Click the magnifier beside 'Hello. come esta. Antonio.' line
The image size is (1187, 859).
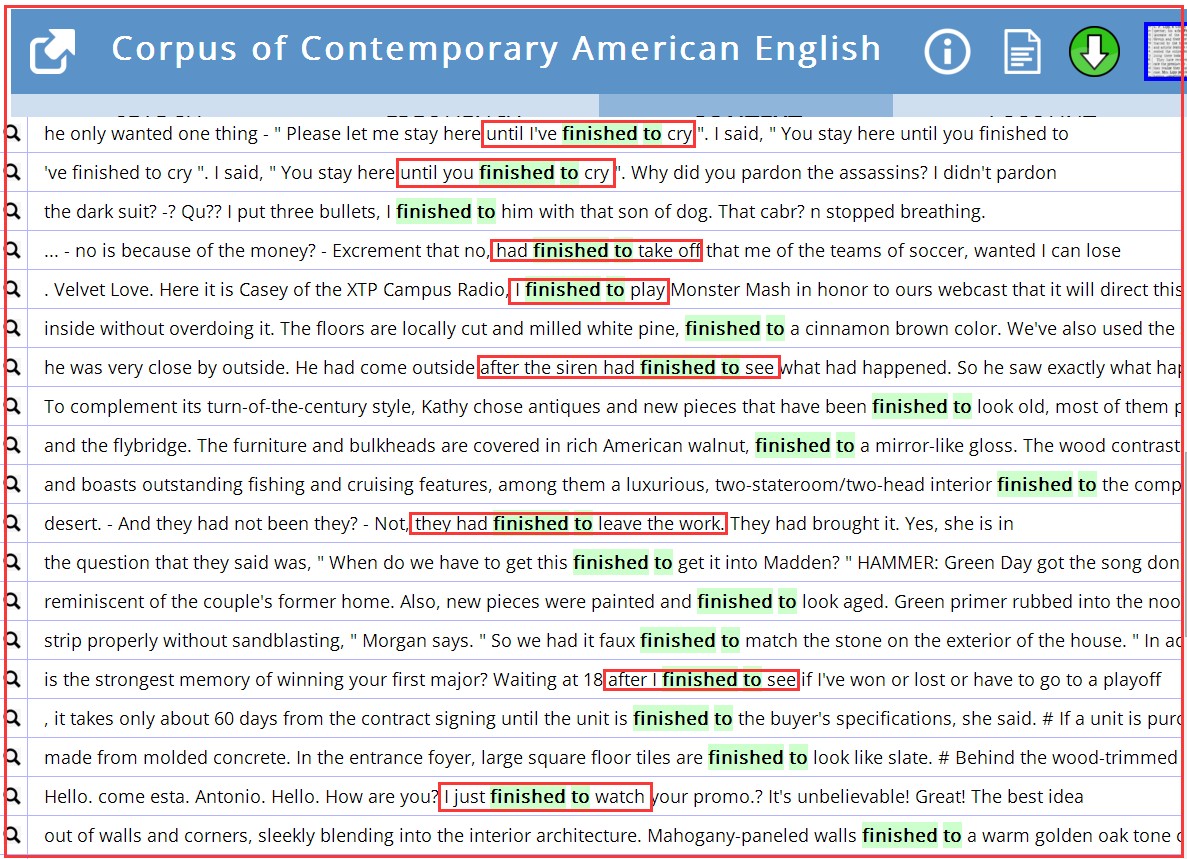12,796
